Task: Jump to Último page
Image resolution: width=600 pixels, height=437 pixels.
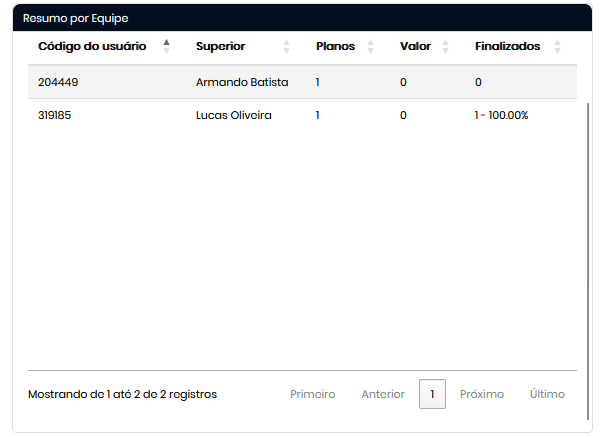Action: 547,394
